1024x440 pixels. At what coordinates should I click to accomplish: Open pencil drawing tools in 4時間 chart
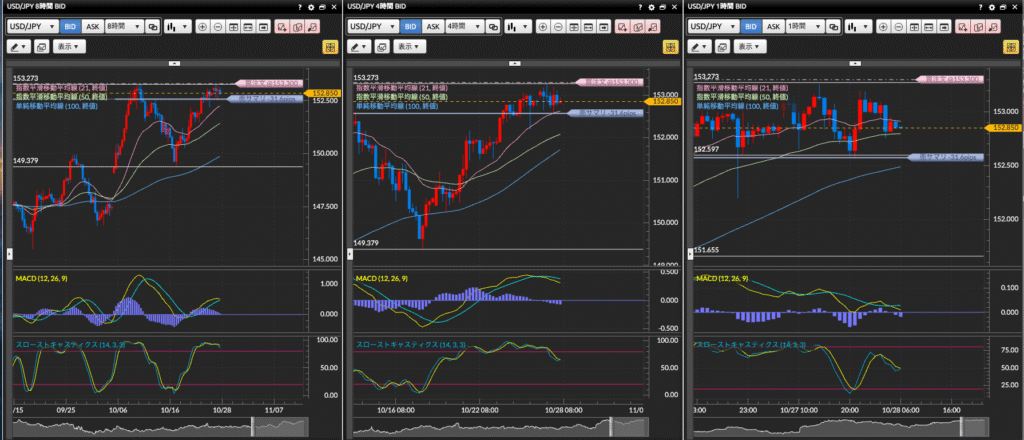[358, 46]
